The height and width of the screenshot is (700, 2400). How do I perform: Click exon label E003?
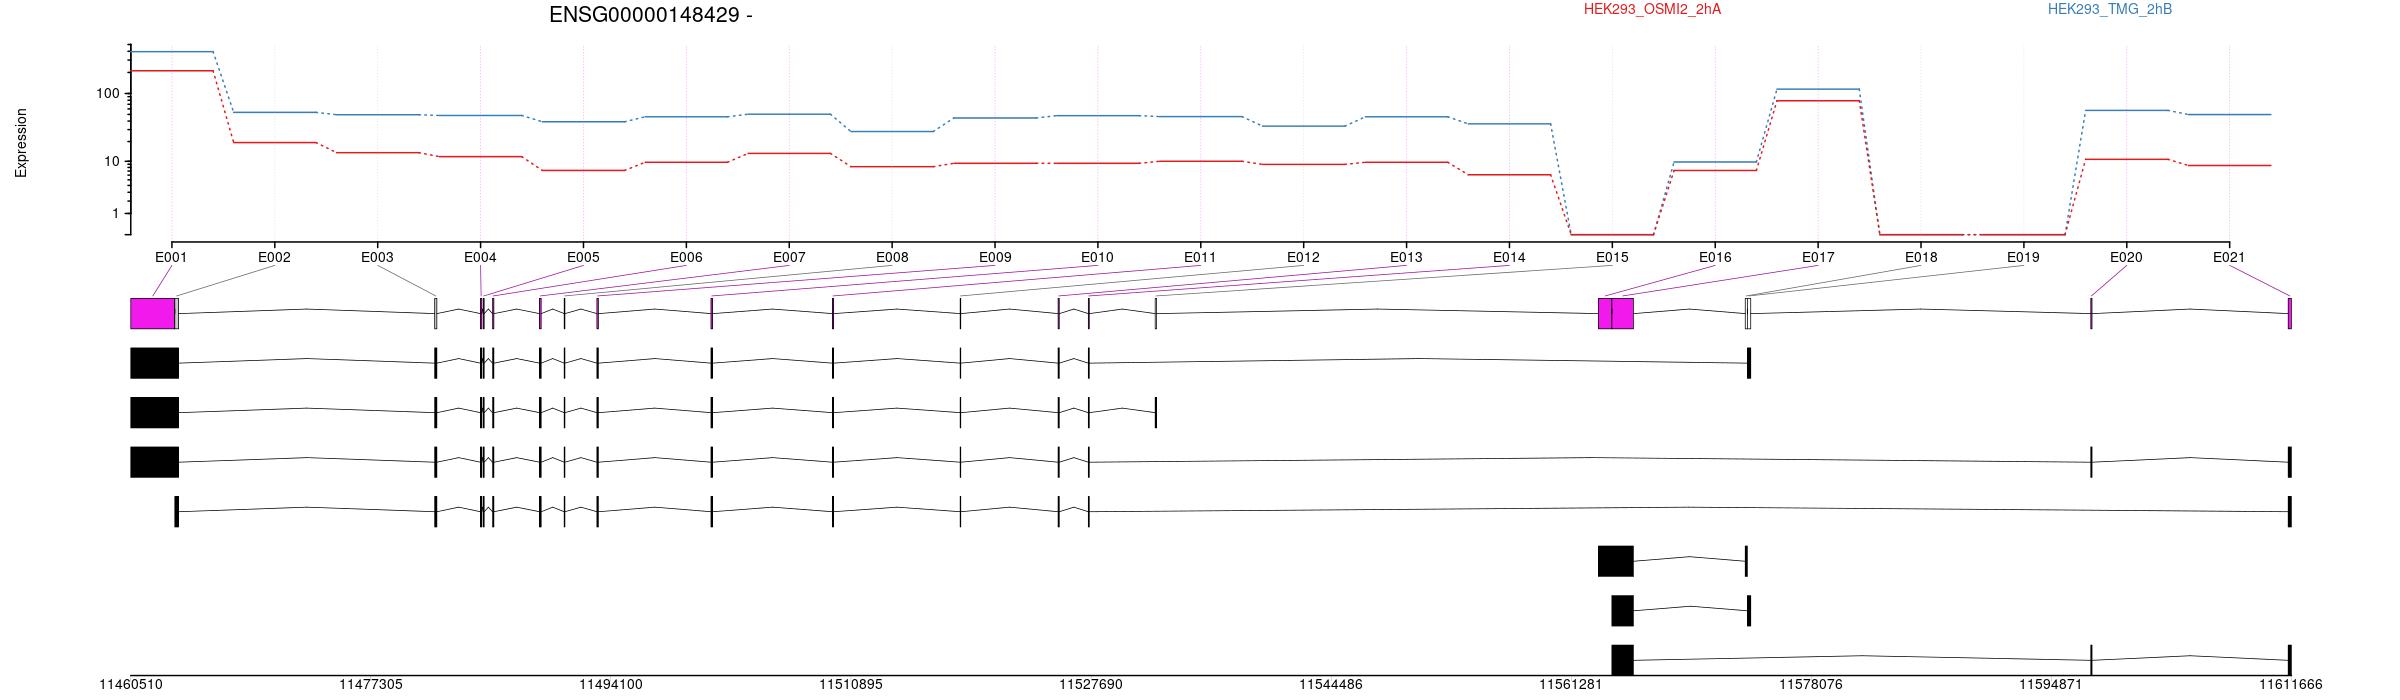(377, 257)
